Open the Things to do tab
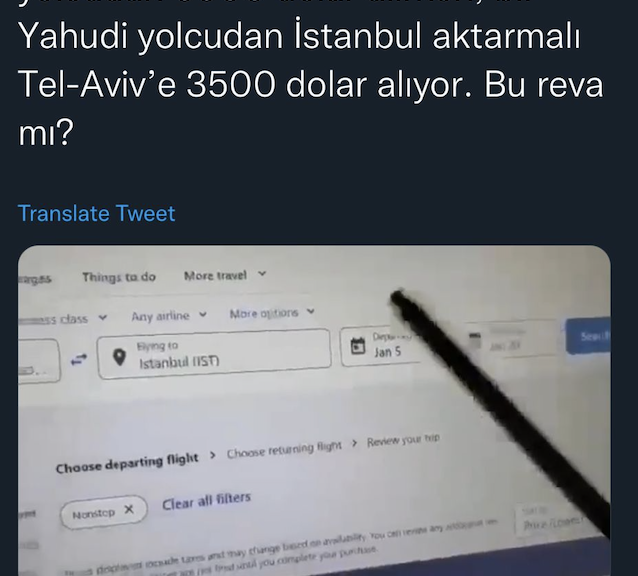638x576 pixels. [x=119, y=277]
